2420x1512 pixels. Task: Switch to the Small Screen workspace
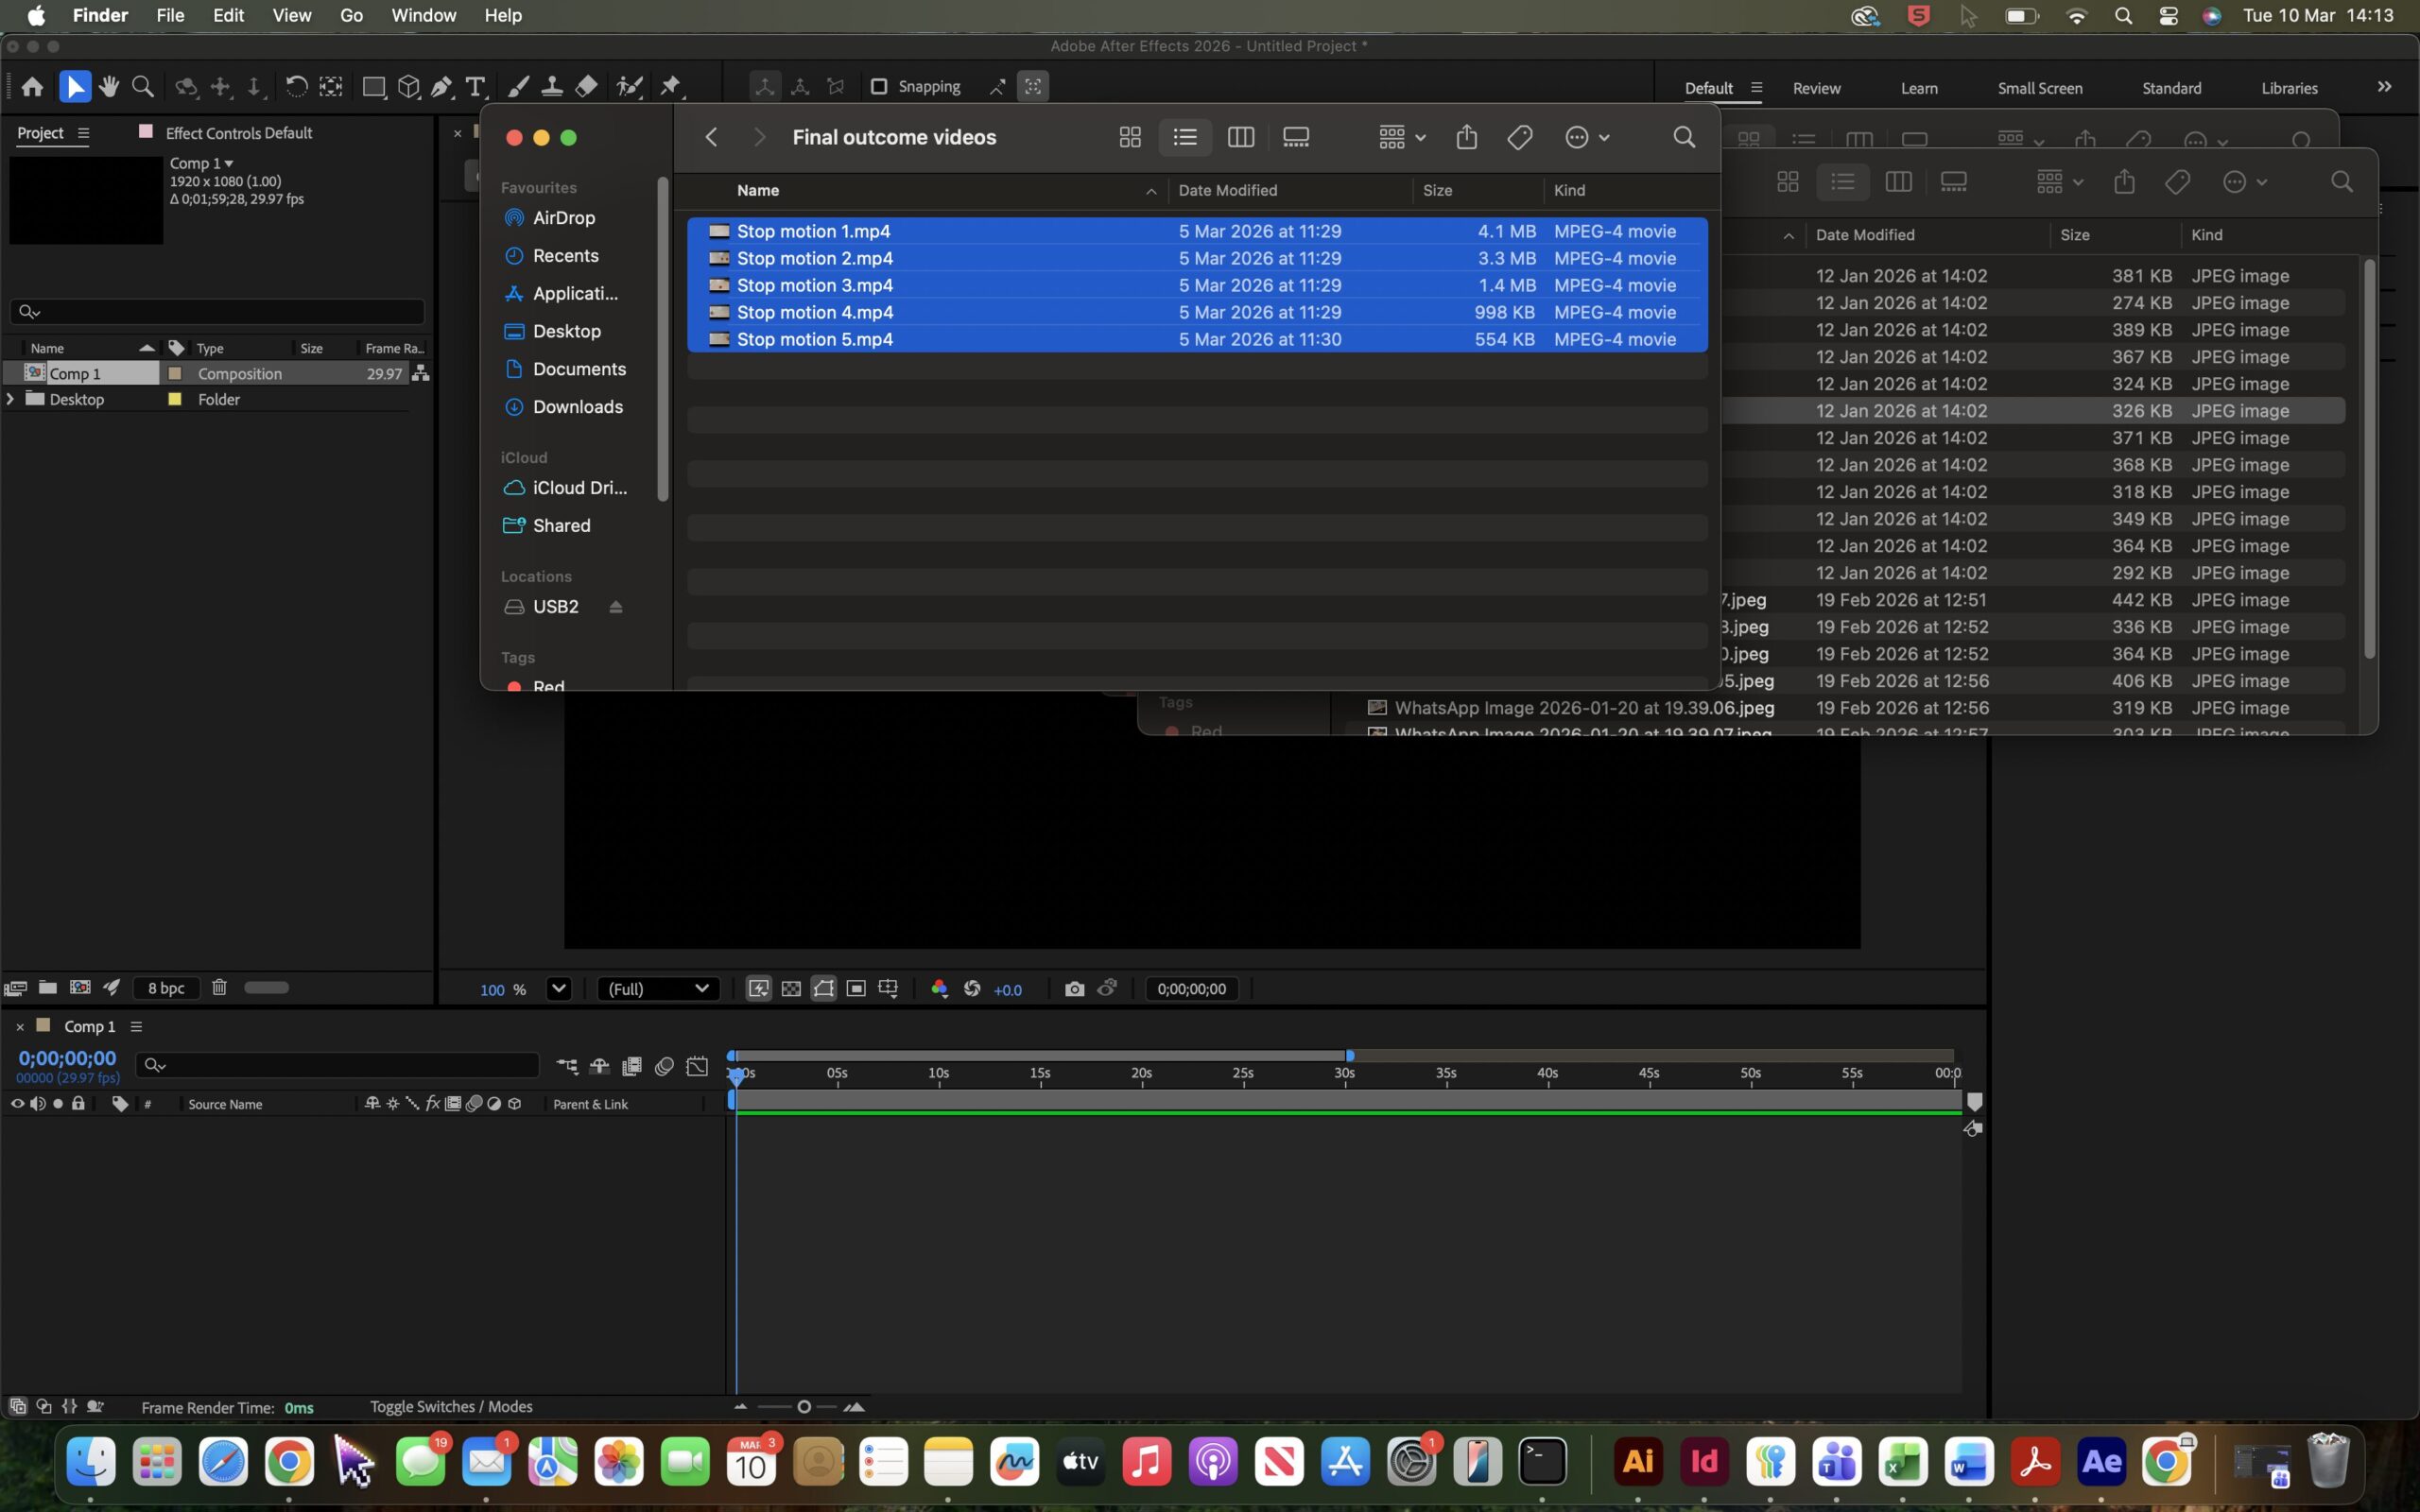2040,88
